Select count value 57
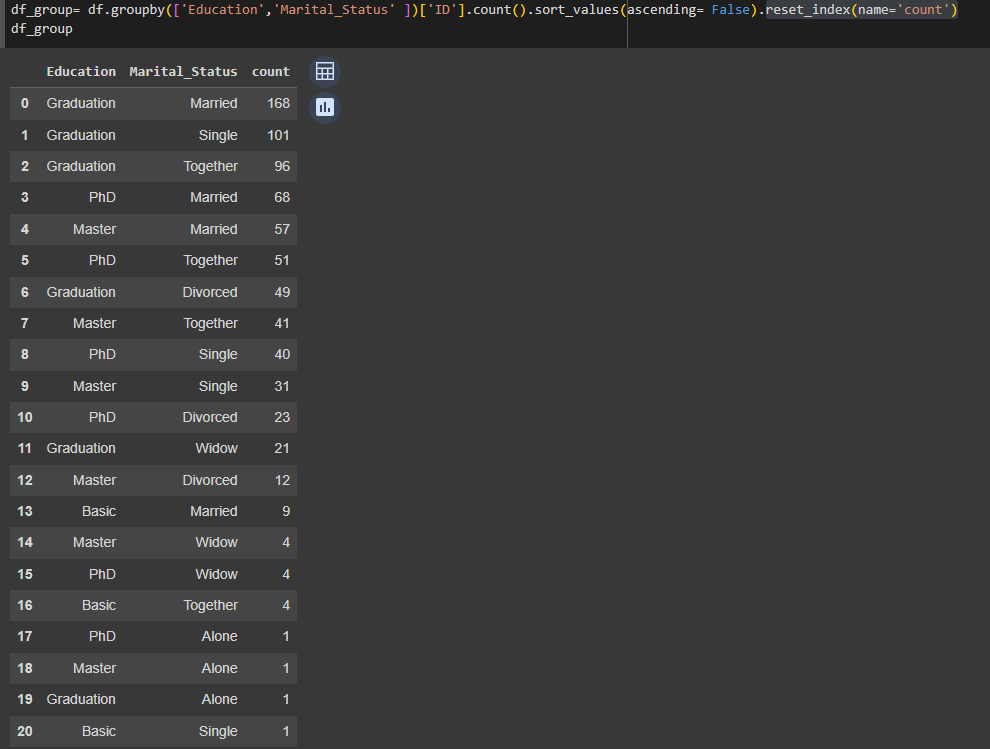990x749 pixels. [282, 229]
